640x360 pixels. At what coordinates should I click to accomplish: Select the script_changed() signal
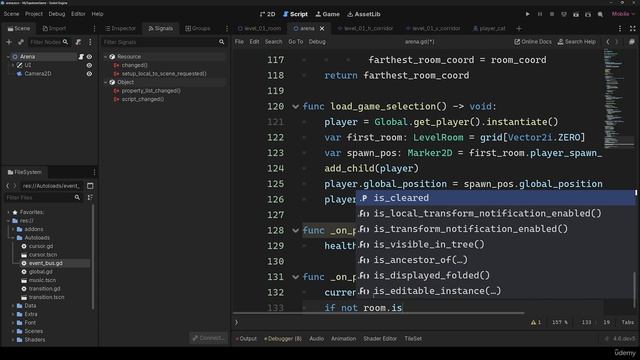coord(142,99)
